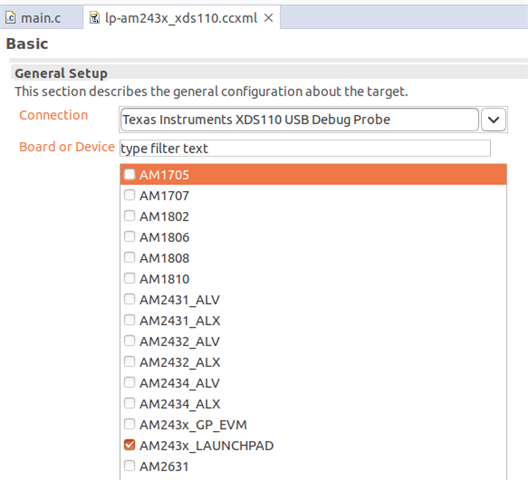This screenshot has width=528, height=480.
Task: Toggle the AM2434_ALV checkbox
Action: point(130,383)
